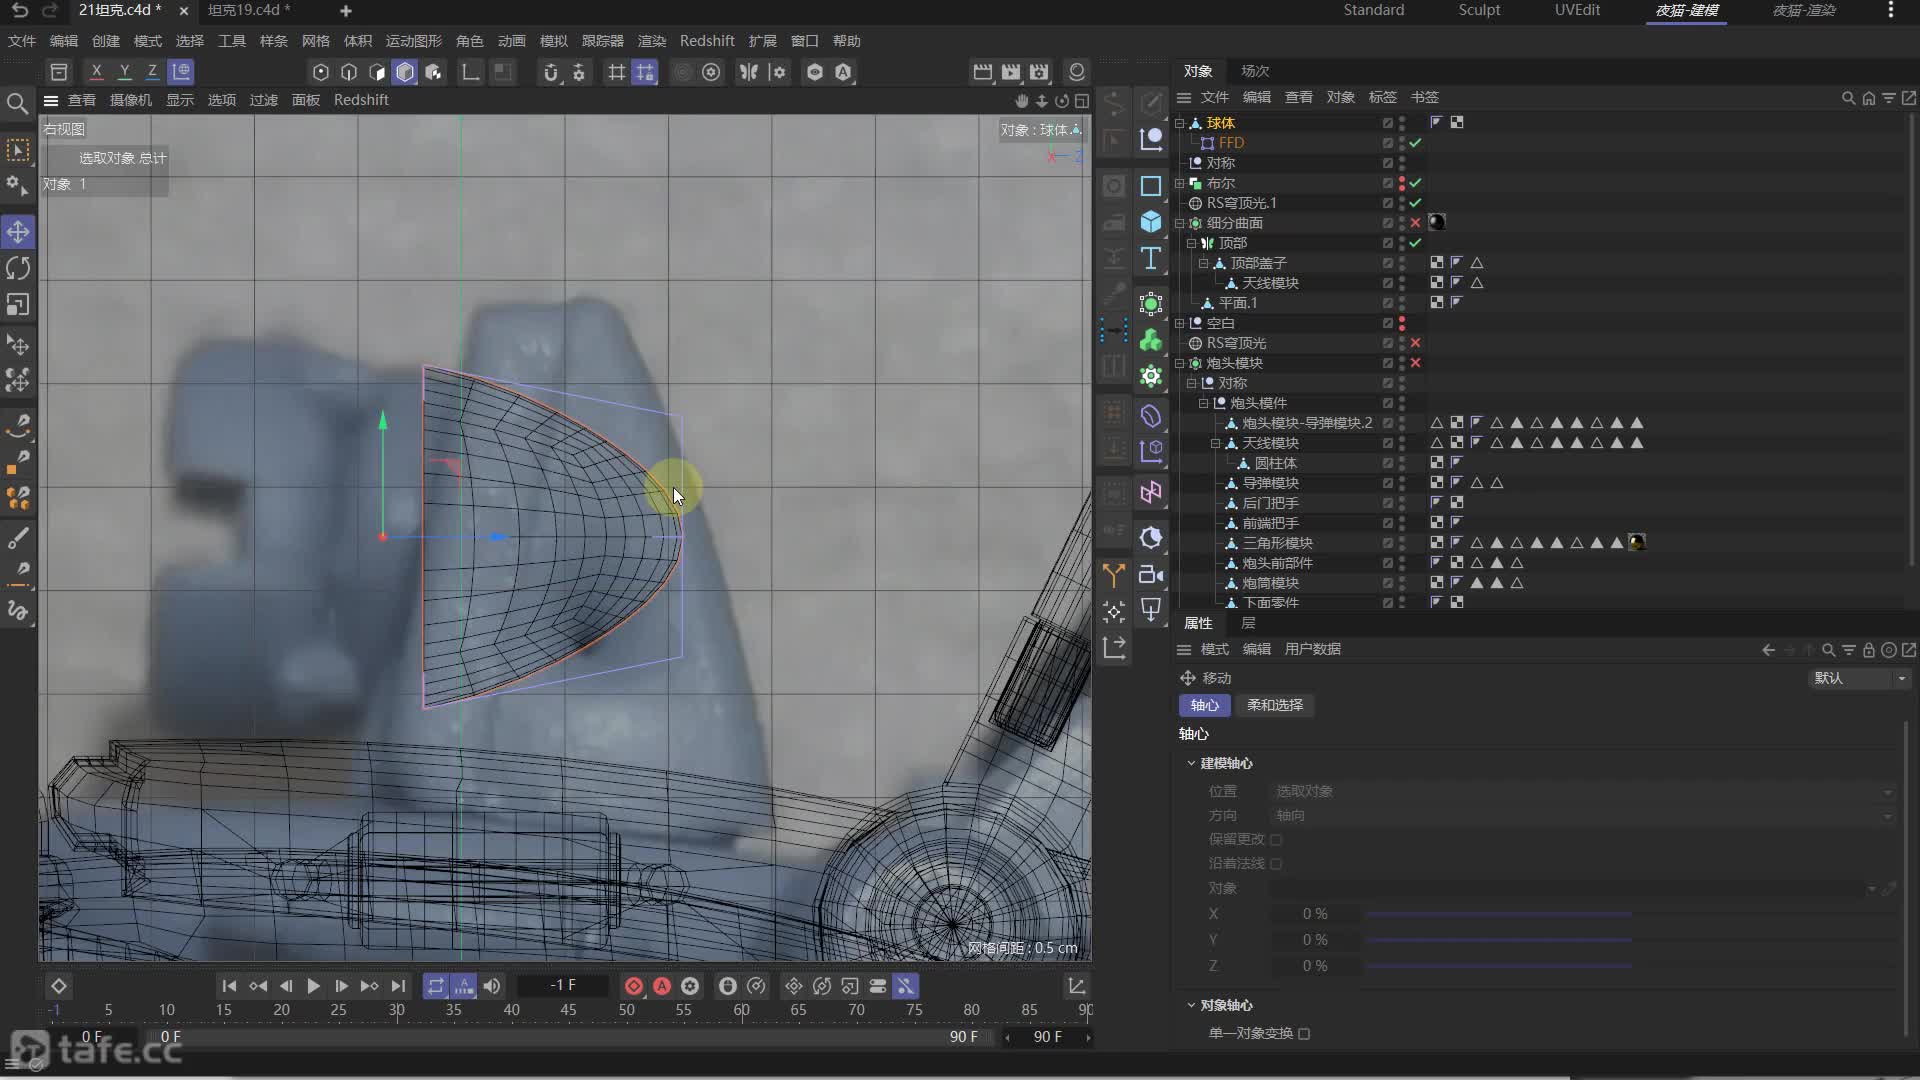Toggle FFD enable checkmark
The image size is (1920, 1080).
[1415, 143]
